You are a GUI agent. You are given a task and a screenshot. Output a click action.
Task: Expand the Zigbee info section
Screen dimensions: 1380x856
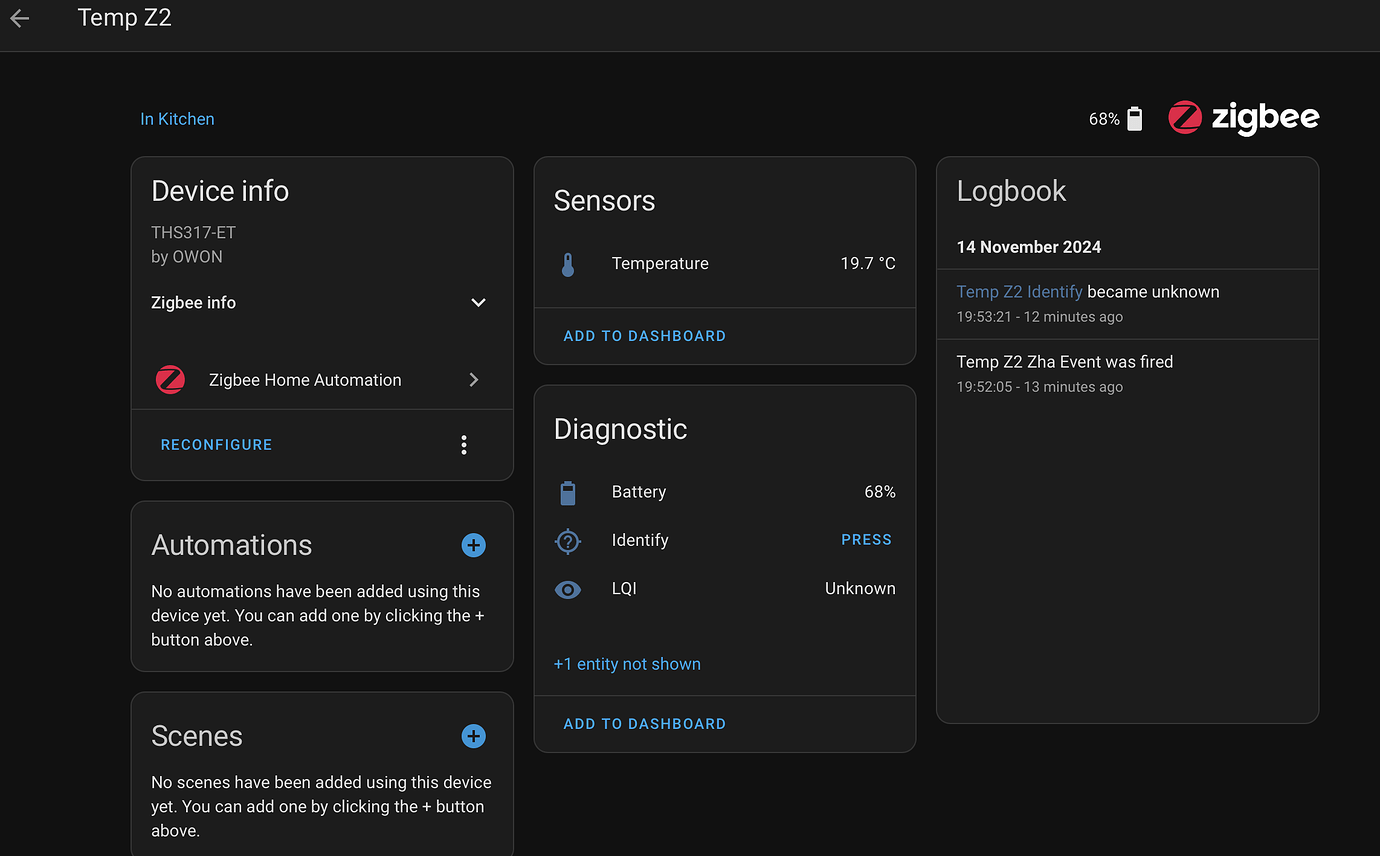pos(478,303)
